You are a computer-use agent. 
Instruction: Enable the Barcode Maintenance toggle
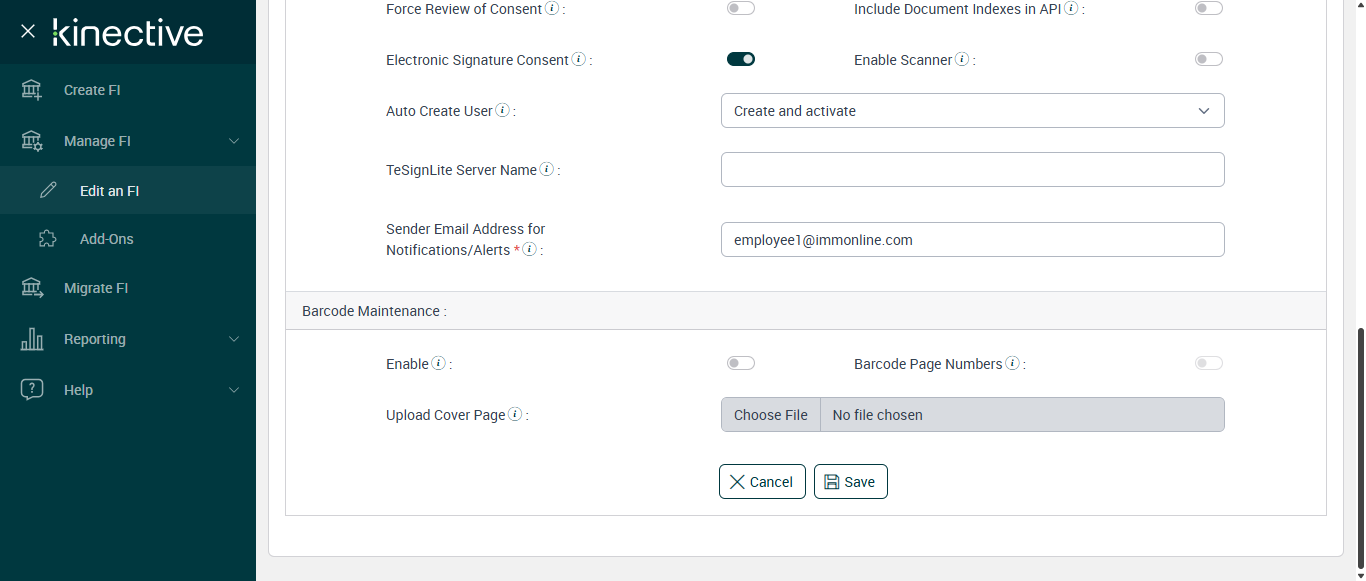[x=741, y=364]
